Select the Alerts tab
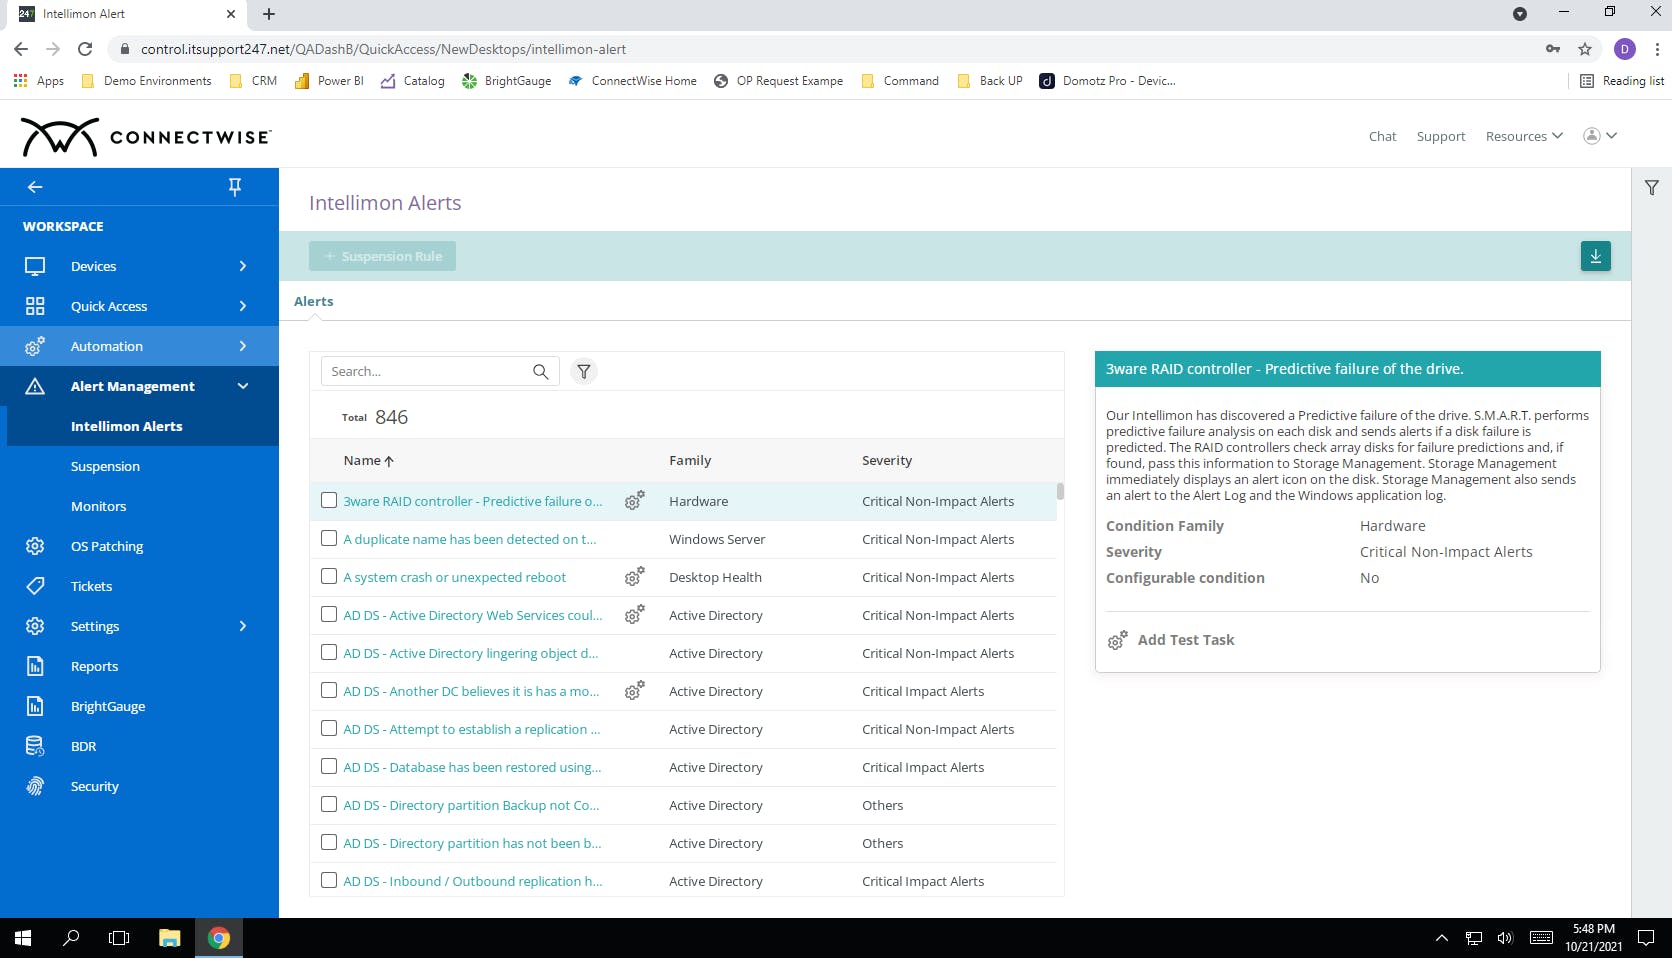This screenshot has height=958, width=1672. [x=314, y=301]
